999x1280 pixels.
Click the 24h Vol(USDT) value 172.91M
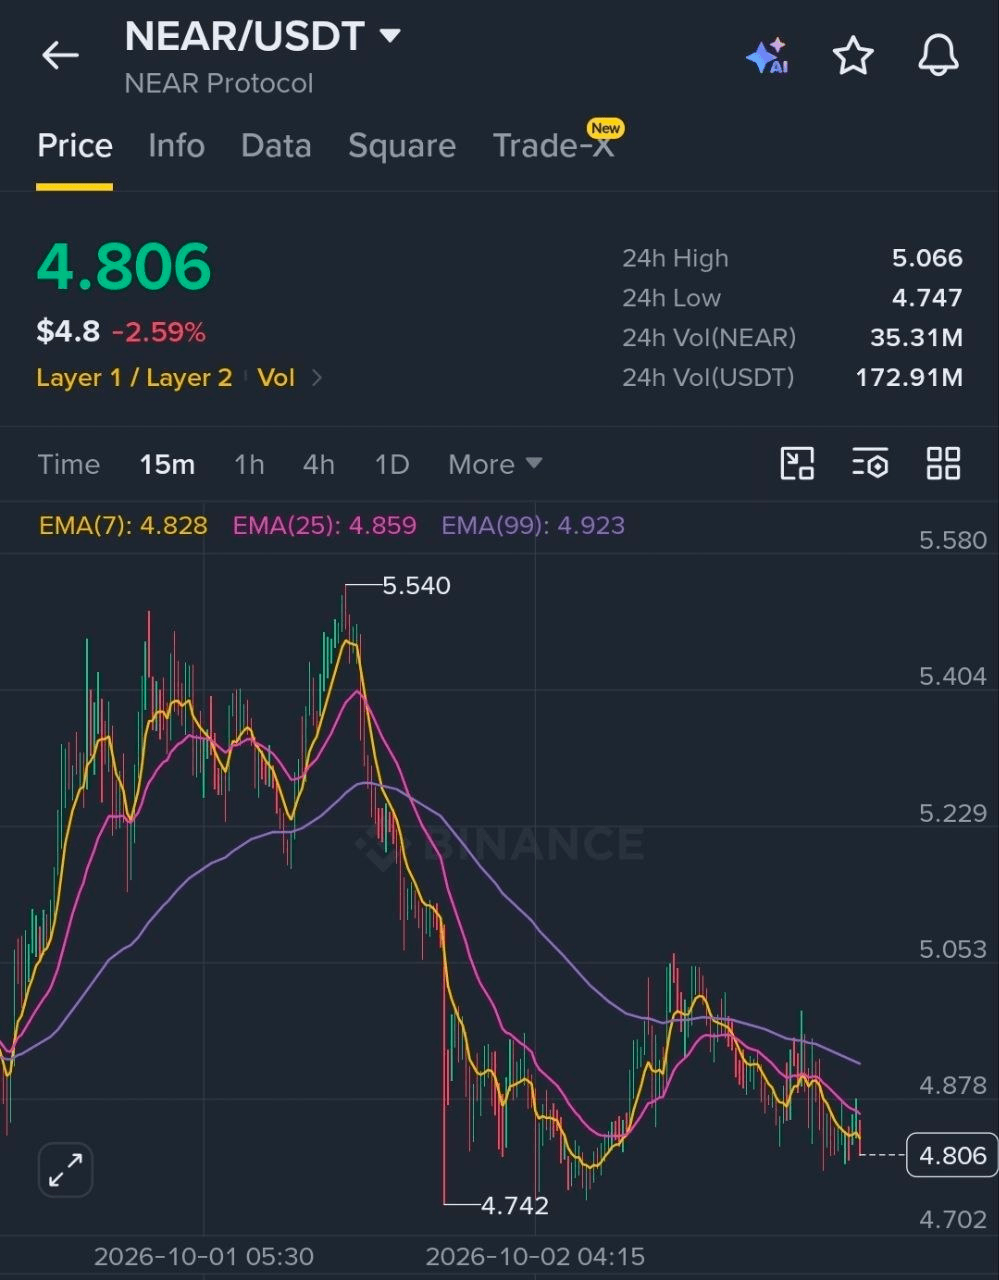pos(909,378)
